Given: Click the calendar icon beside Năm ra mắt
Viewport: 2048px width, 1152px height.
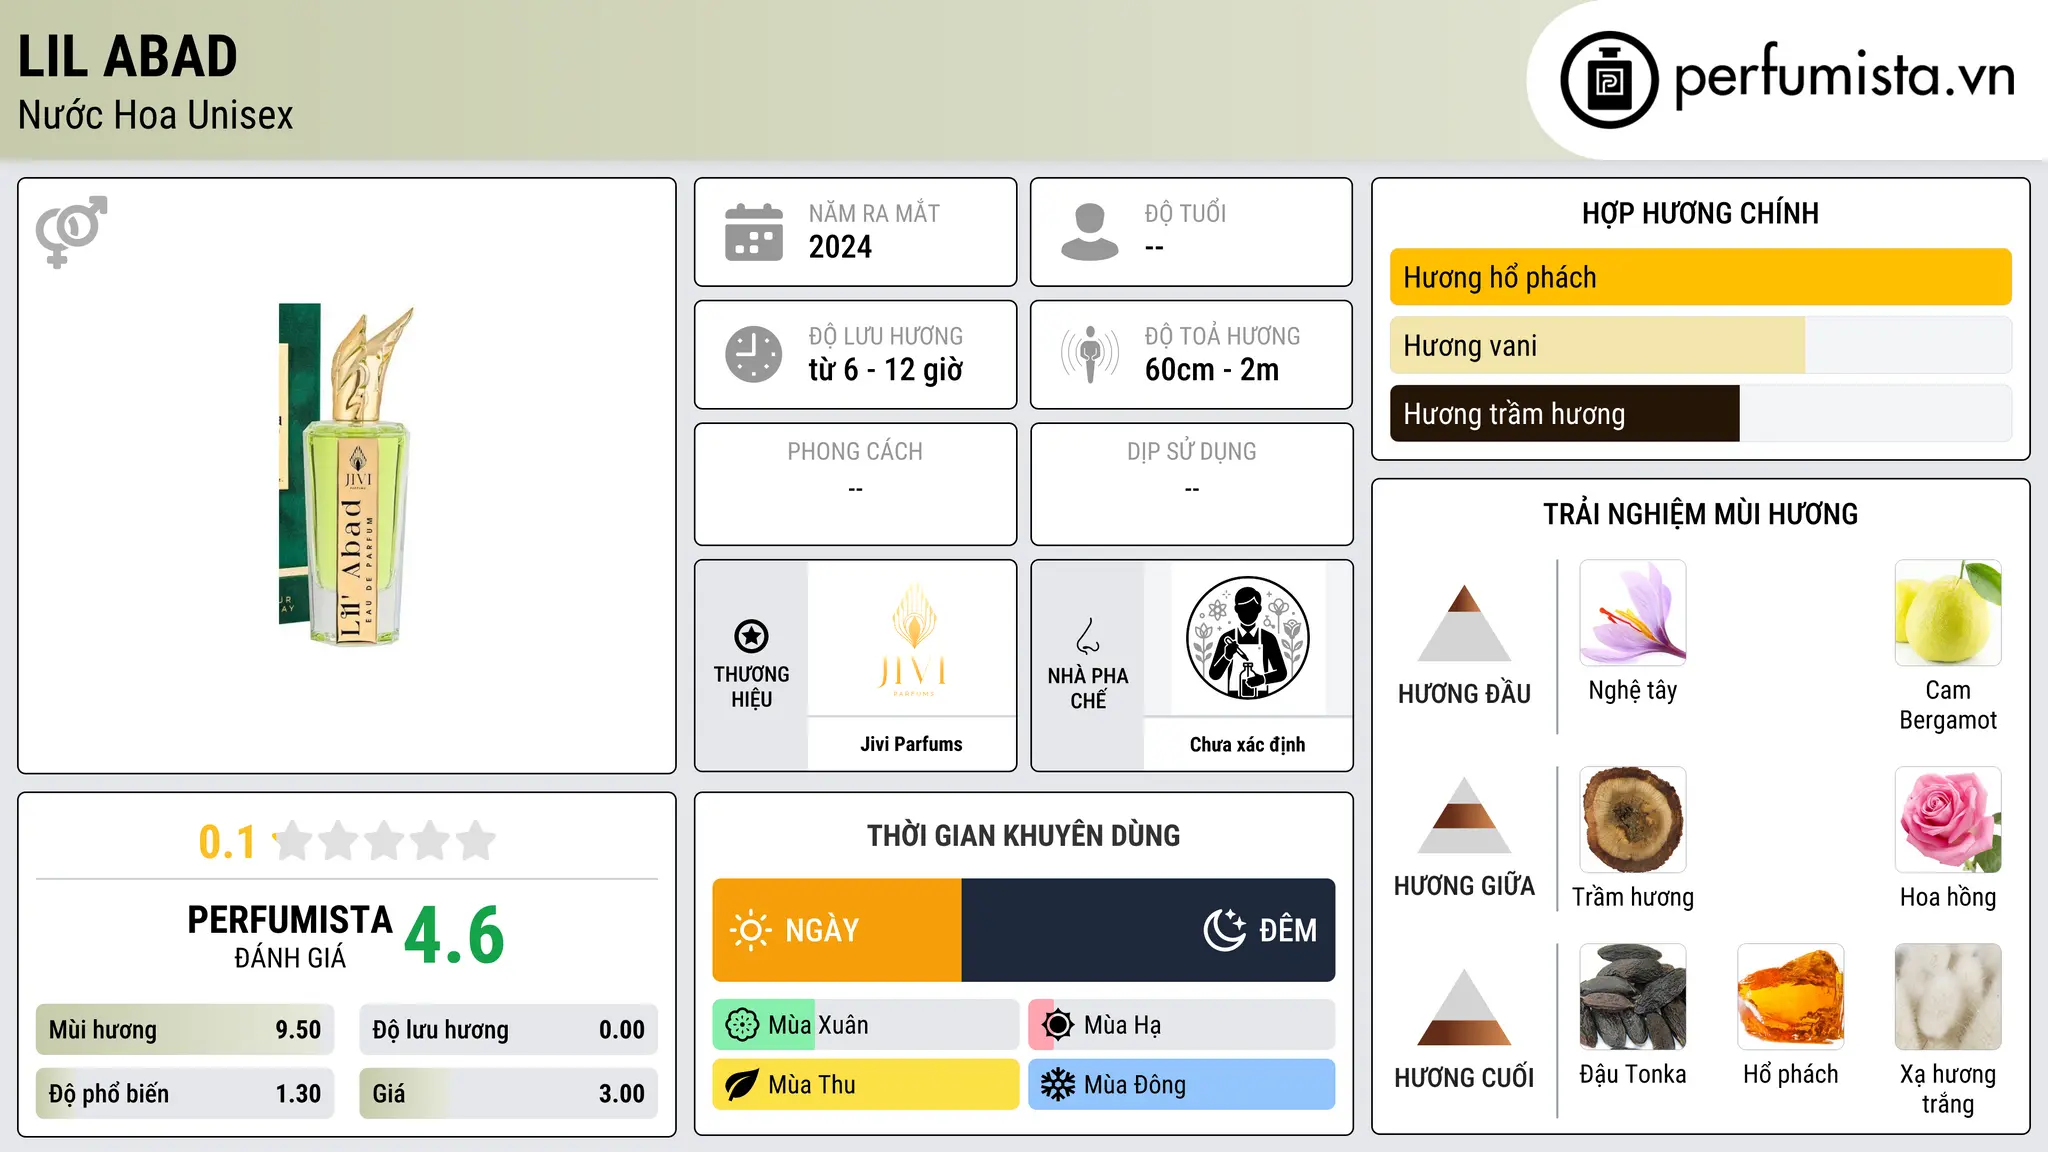Looking at the screenshot, I should pos(754,232).
